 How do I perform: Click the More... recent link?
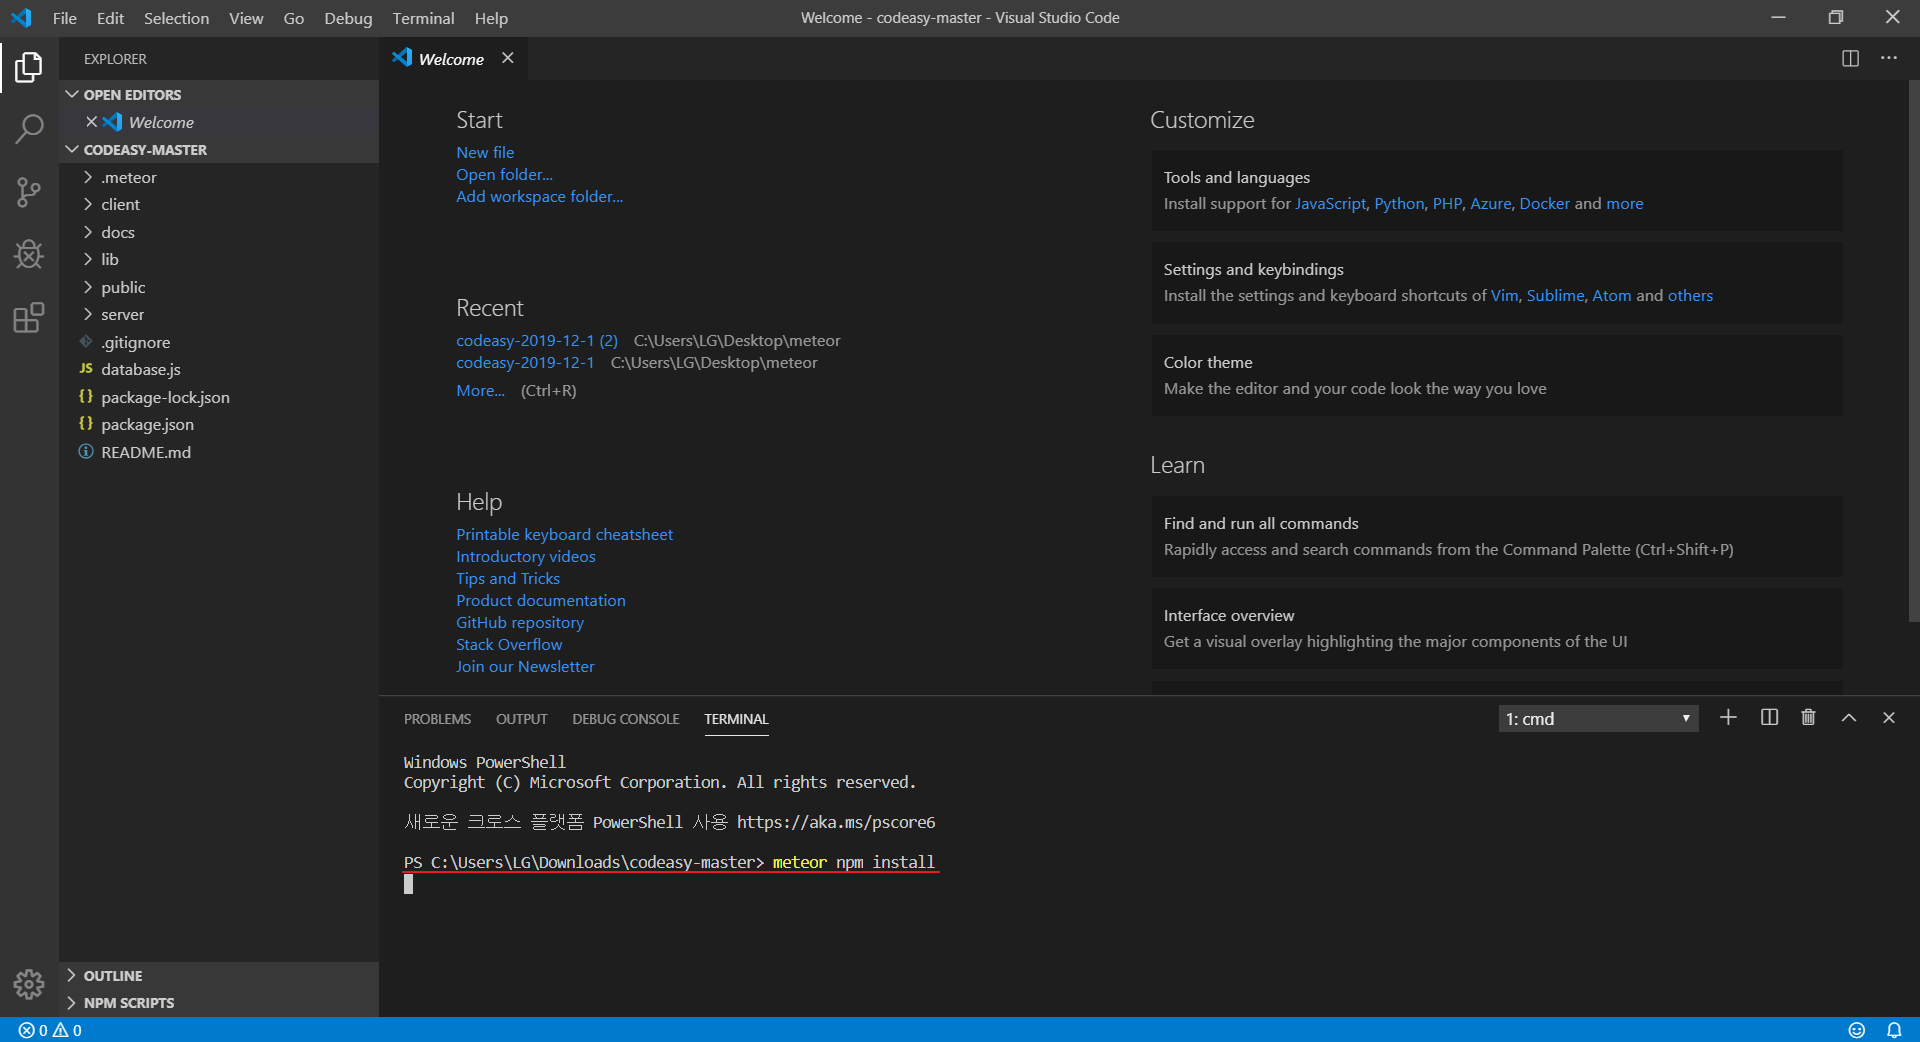coord(480,390)
